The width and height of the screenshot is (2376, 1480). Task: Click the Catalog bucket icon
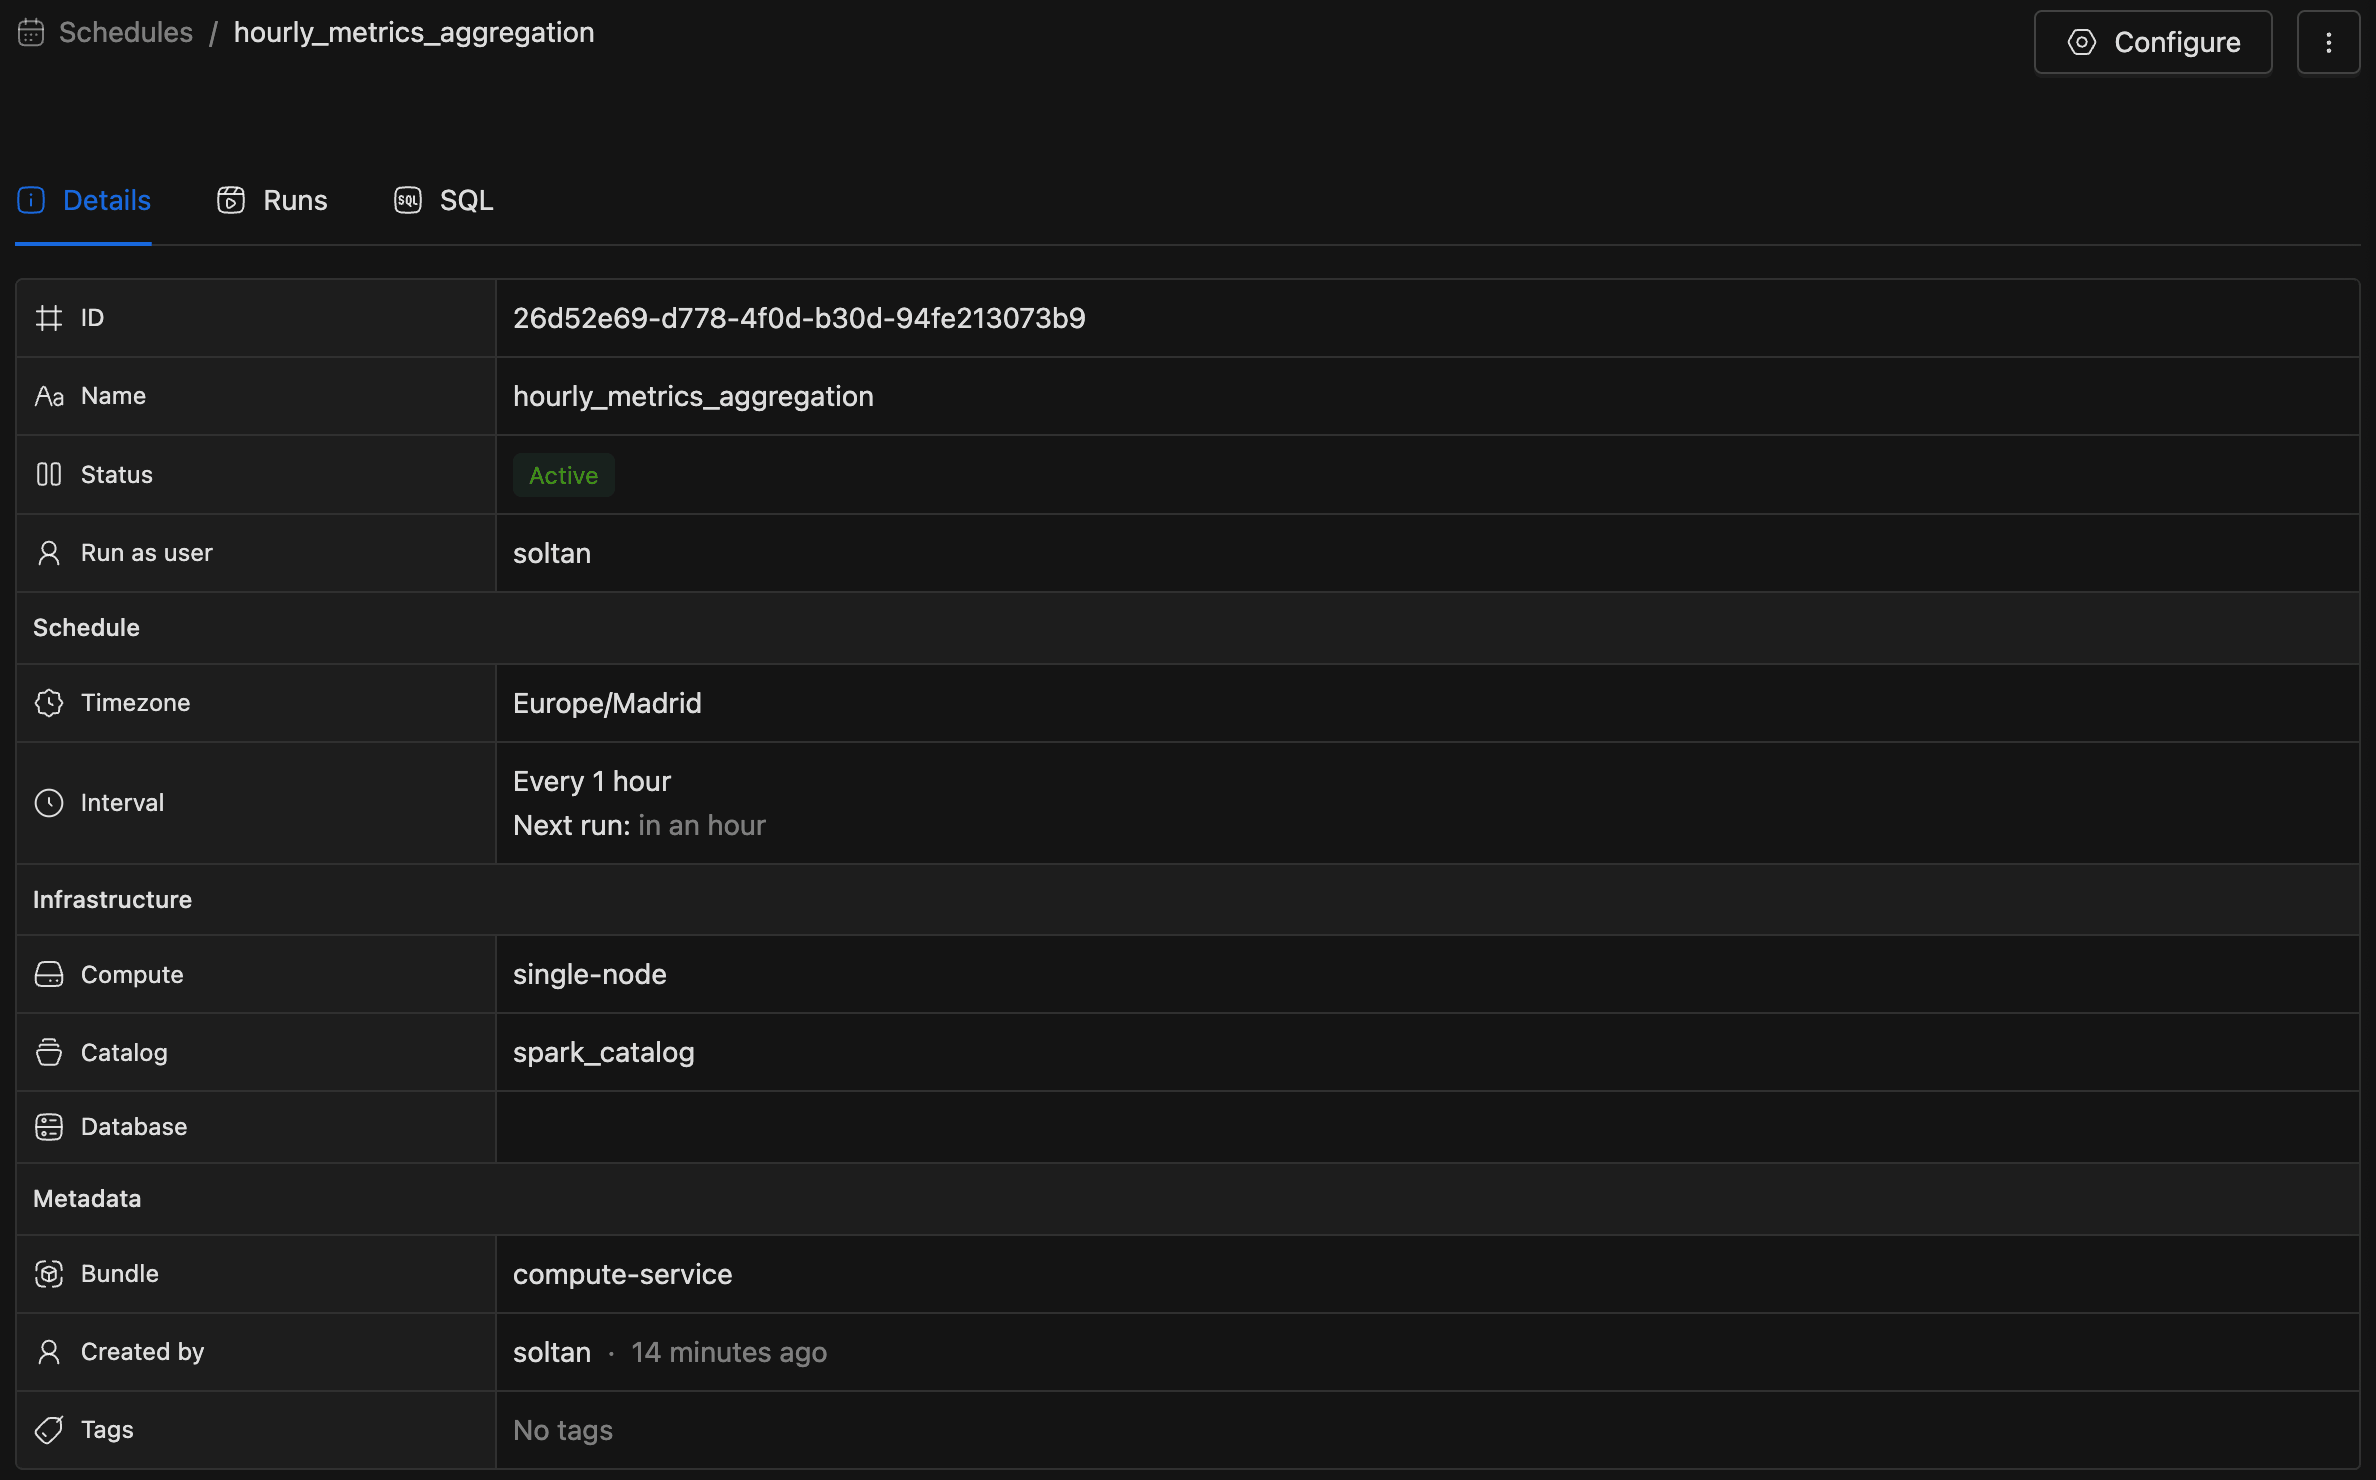click(x=49, y=1052)
